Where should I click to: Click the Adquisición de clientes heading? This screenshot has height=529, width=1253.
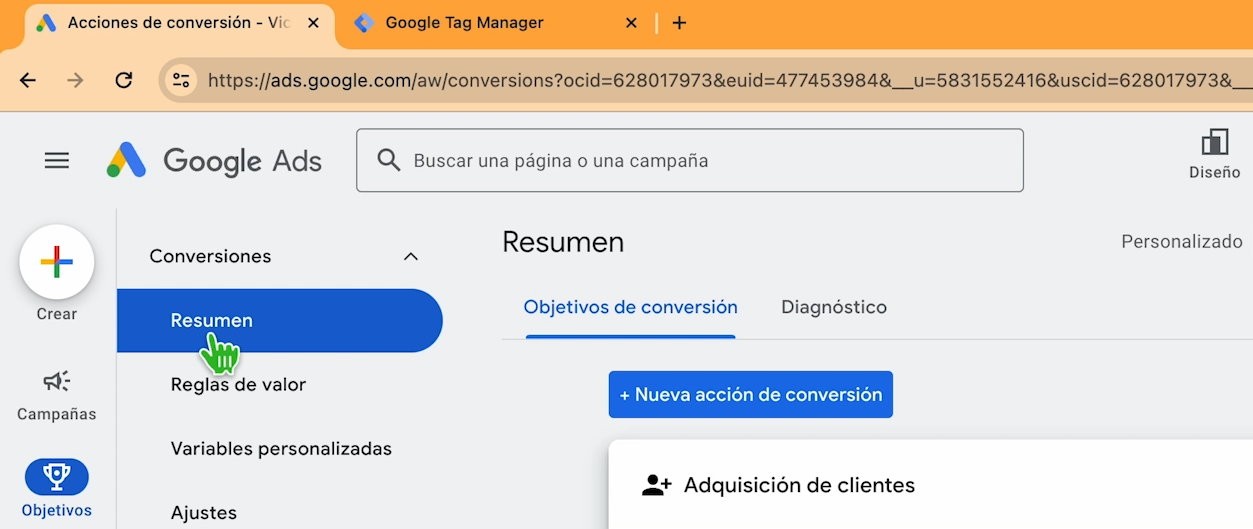coord(799,486)
